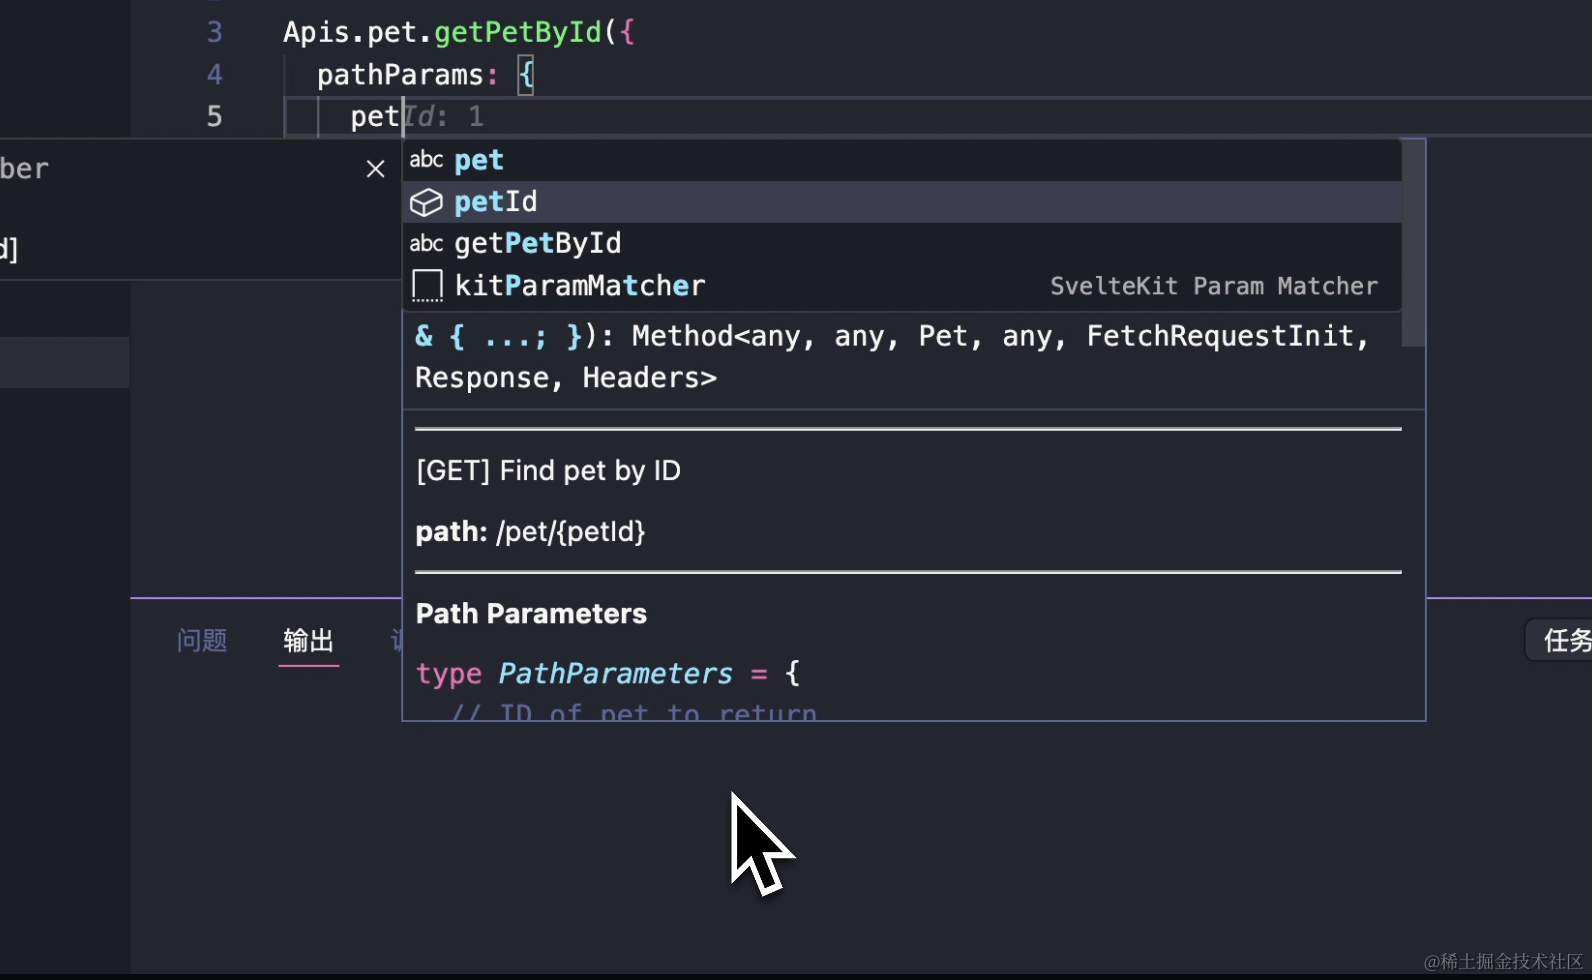The height and width of the screenshot is (980, 1592).
Task: Pick the getPetById text suggestion
Action: (538, 243)
